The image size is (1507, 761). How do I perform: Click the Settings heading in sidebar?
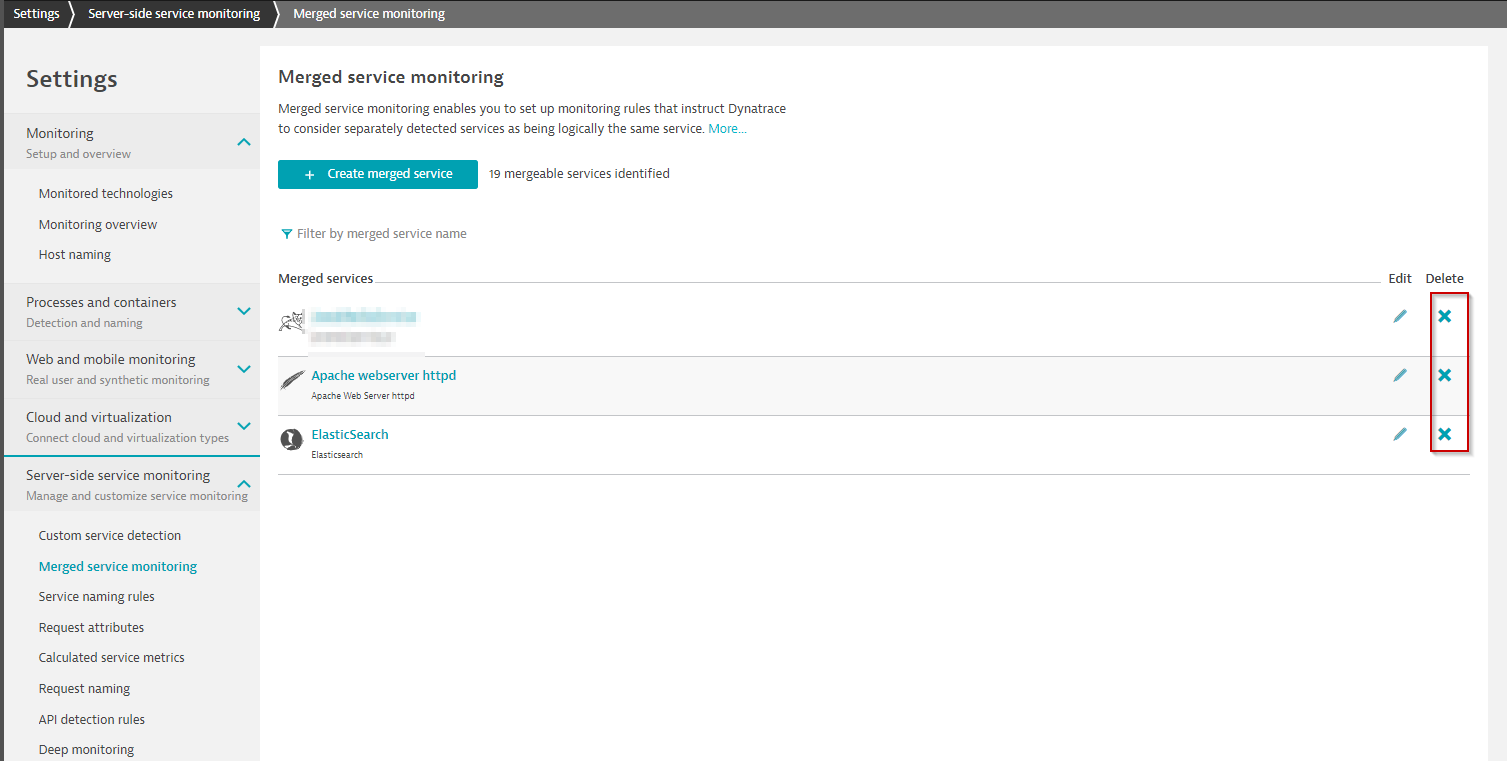tap(72, 79)
